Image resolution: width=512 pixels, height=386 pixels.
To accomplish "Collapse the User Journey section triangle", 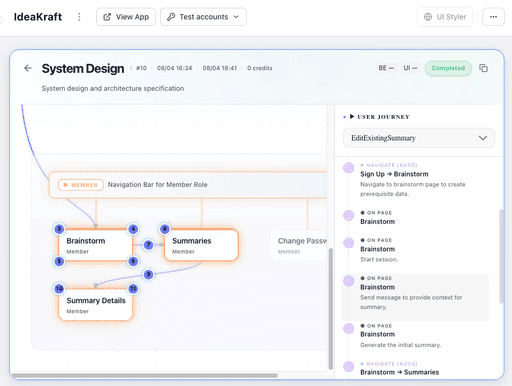I will tap(352, 117).
